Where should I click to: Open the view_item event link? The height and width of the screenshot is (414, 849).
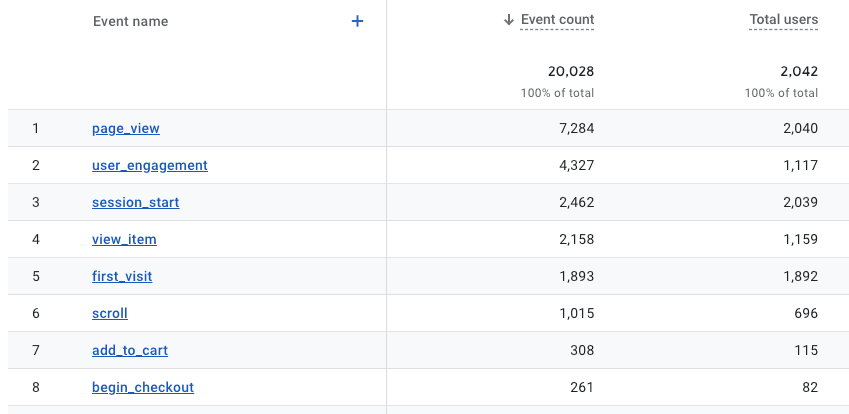[x=125, y=239]
